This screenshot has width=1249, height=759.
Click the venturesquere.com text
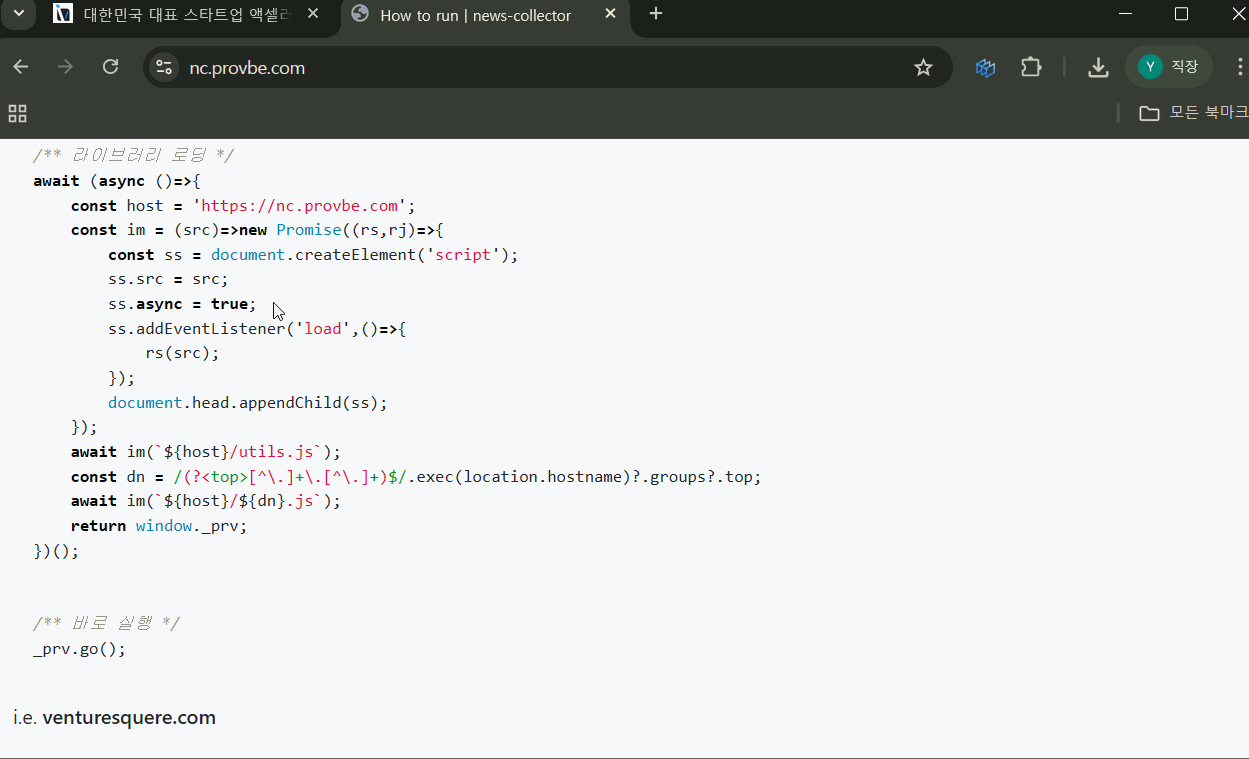point(129,718)
